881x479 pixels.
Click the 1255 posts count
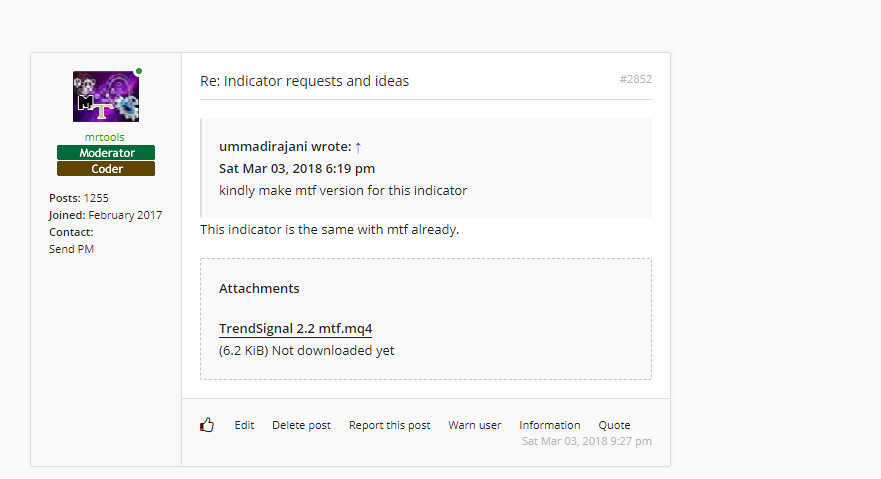[98, 198]
